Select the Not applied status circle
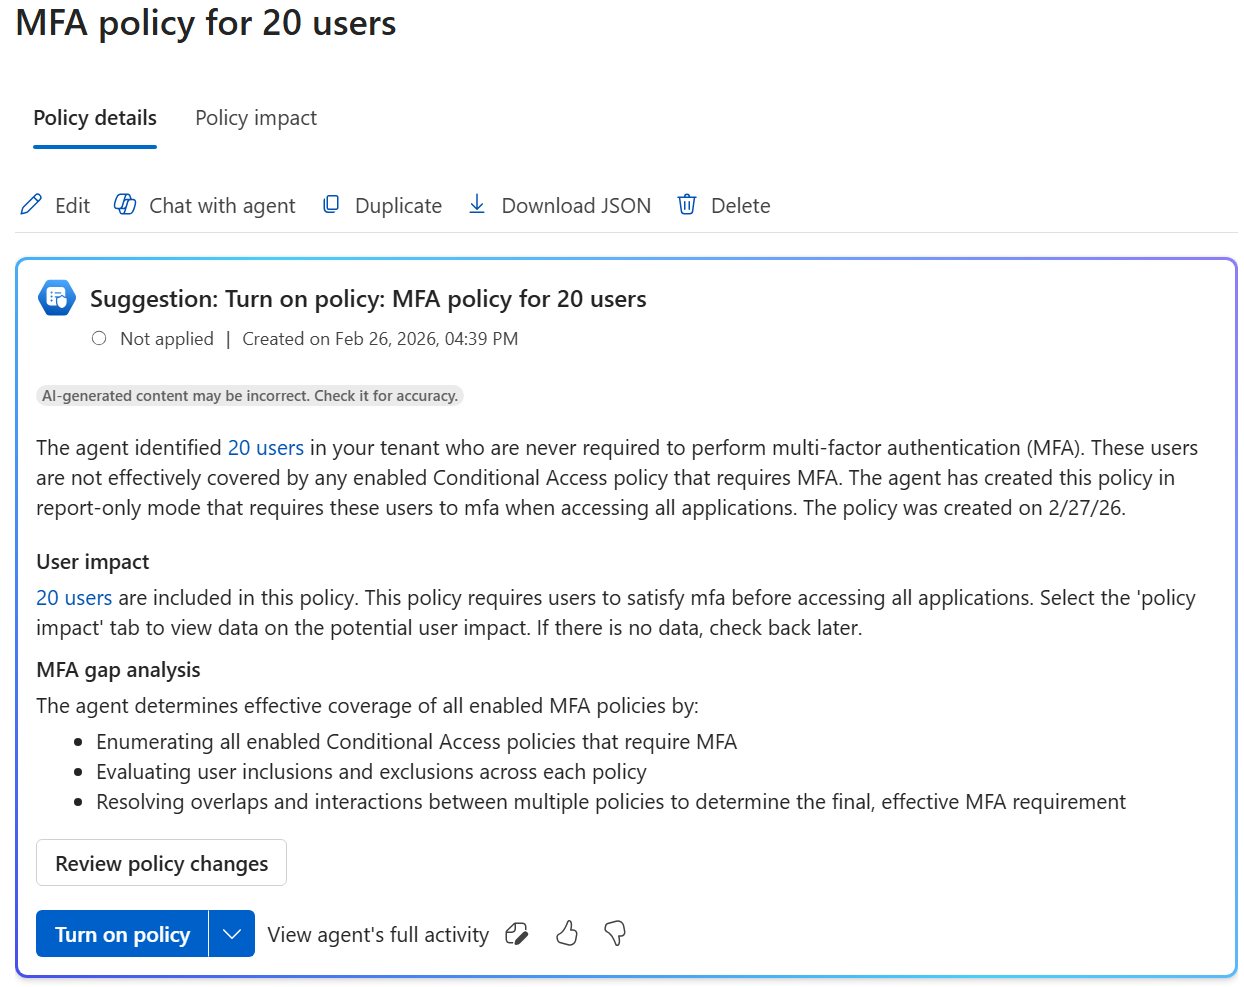 (x=99, y=338)
